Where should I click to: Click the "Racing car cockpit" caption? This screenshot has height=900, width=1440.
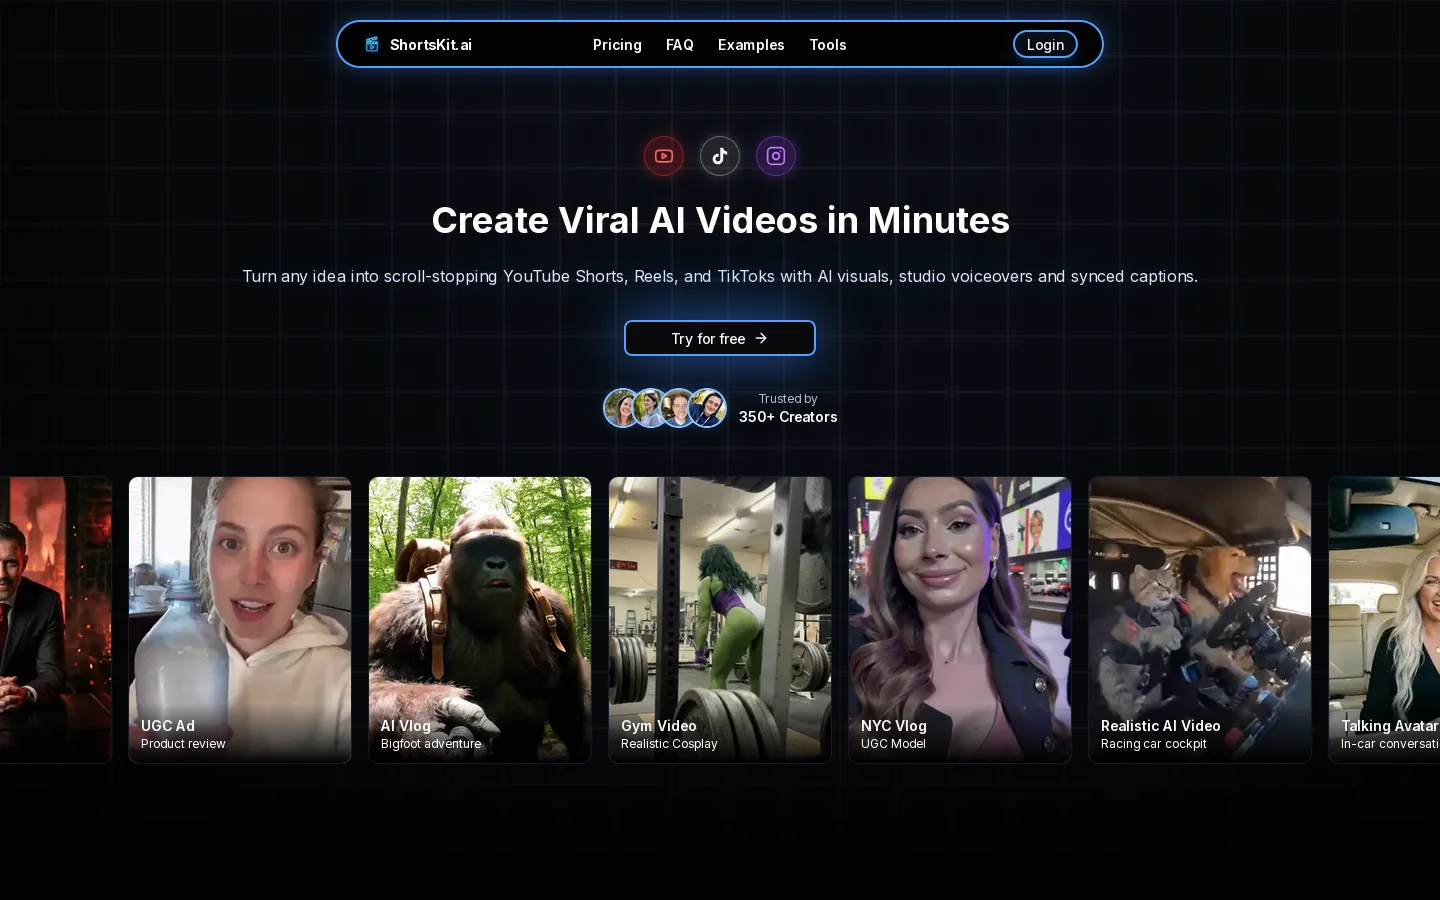pyautogui.click(x=1154, y=744)
